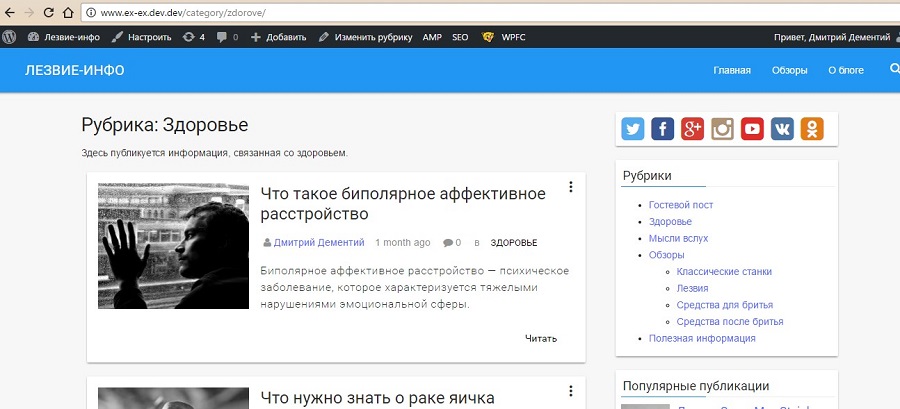The width and height of the screenshot is (900, 409).
Task: Click the Рубрика: Здоровье page heading
Action: [165, 124]
